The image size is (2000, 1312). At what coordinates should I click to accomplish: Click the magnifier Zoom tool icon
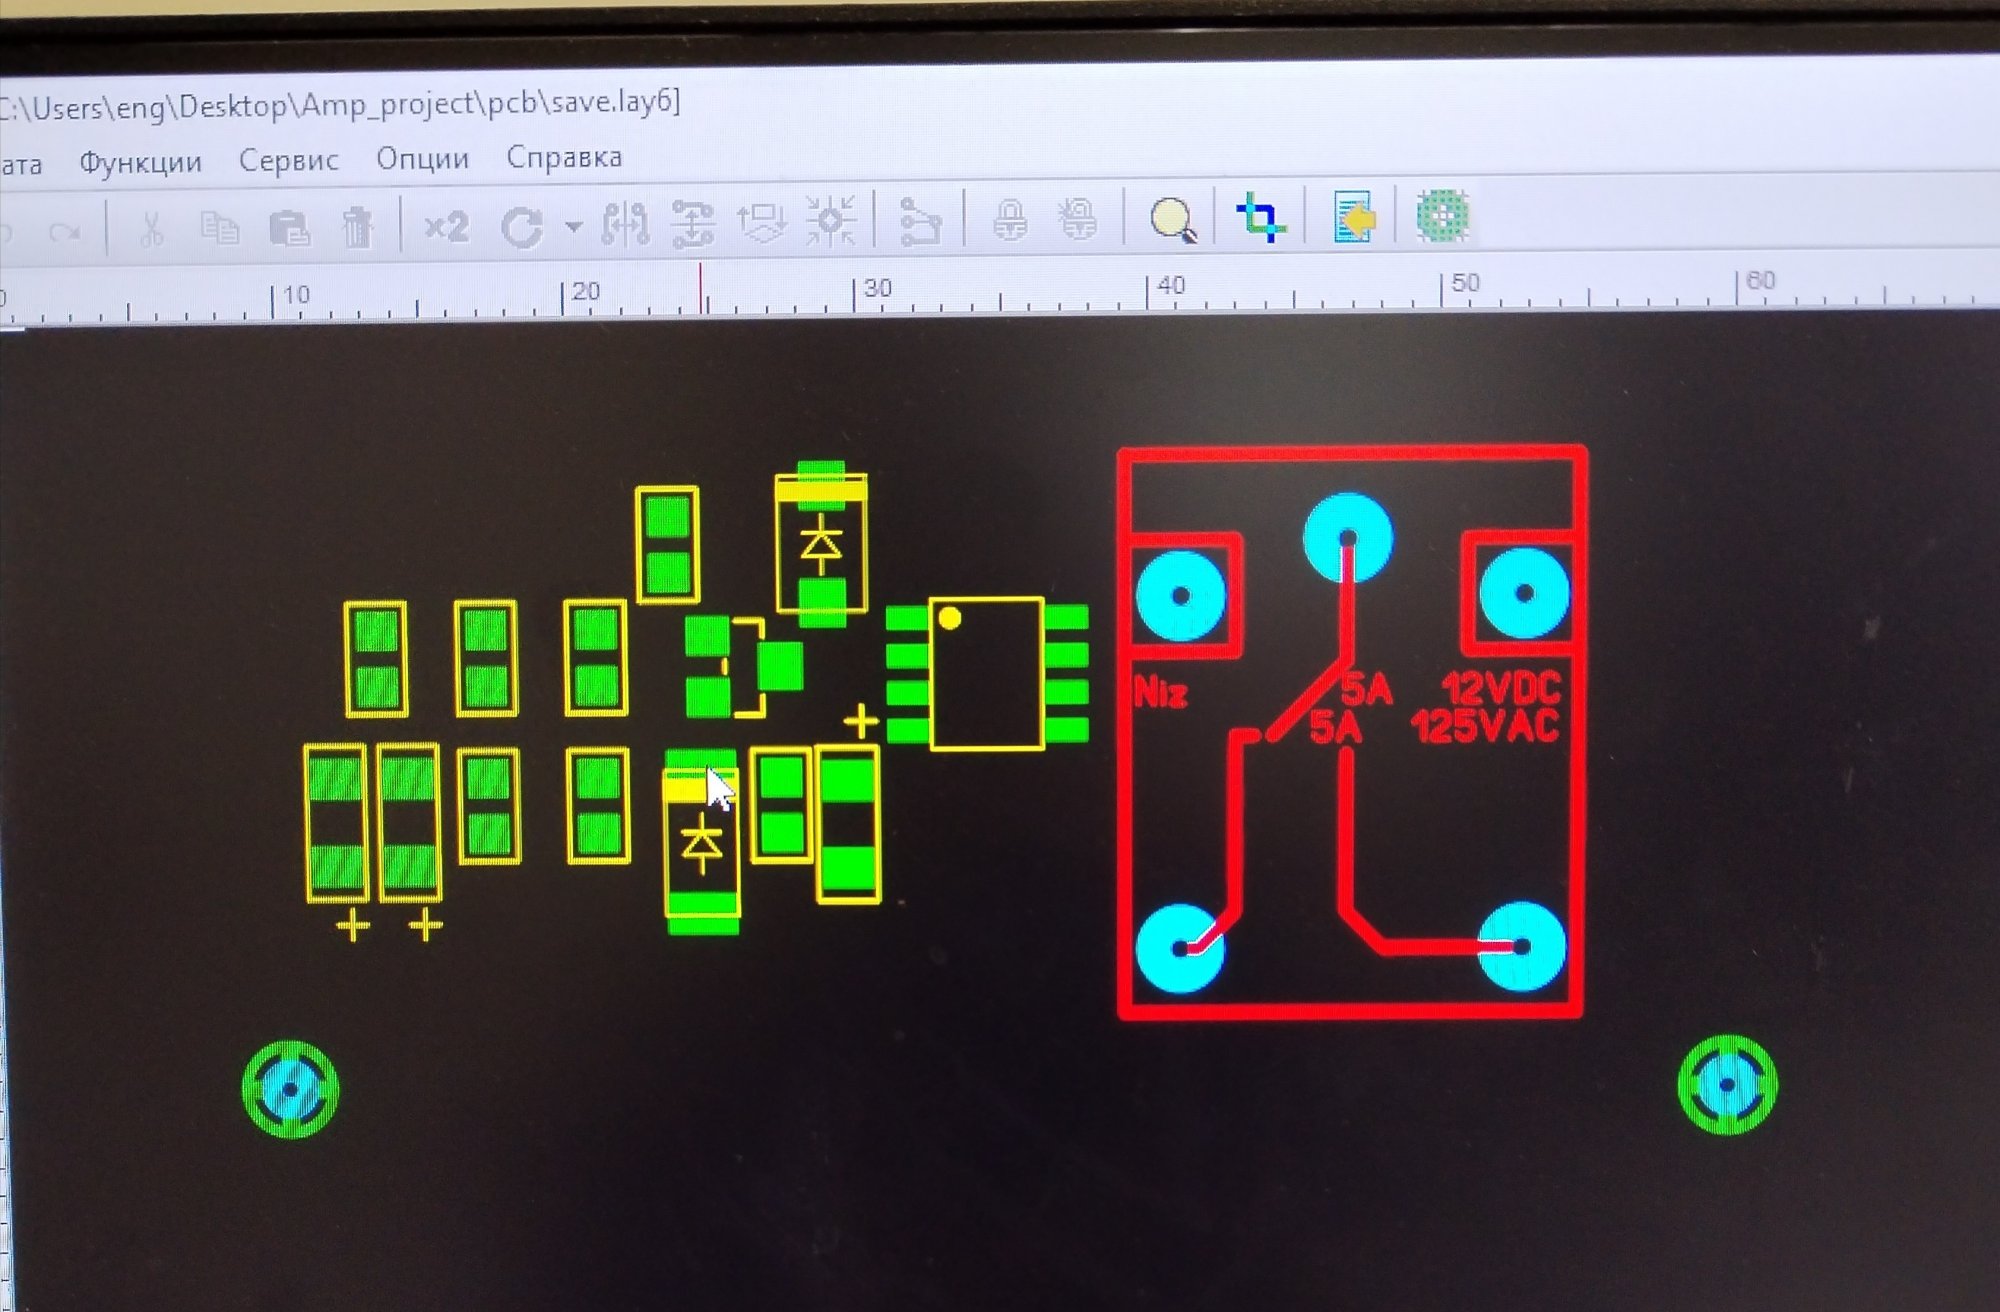(1172, 218)
